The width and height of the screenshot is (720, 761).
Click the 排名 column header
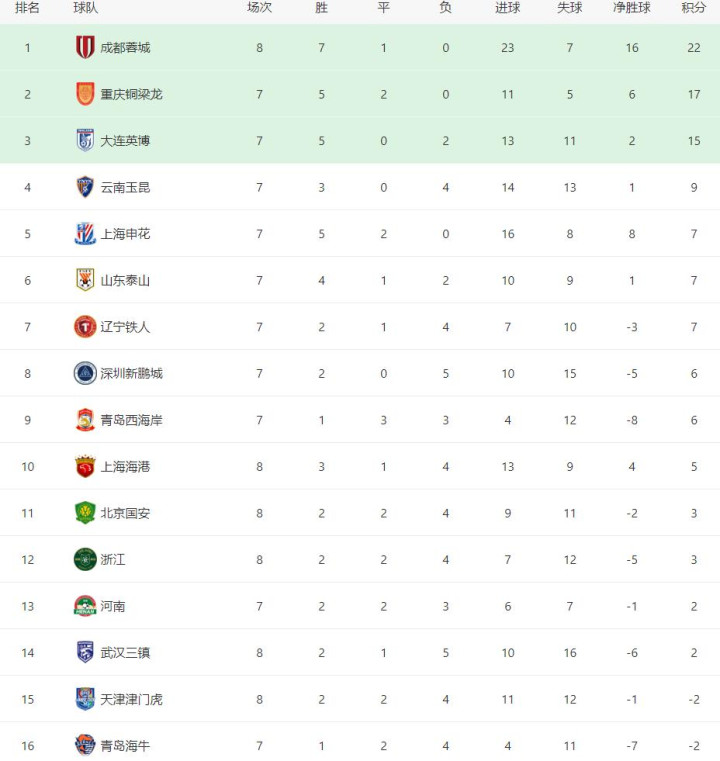click(x=27, y=8)
